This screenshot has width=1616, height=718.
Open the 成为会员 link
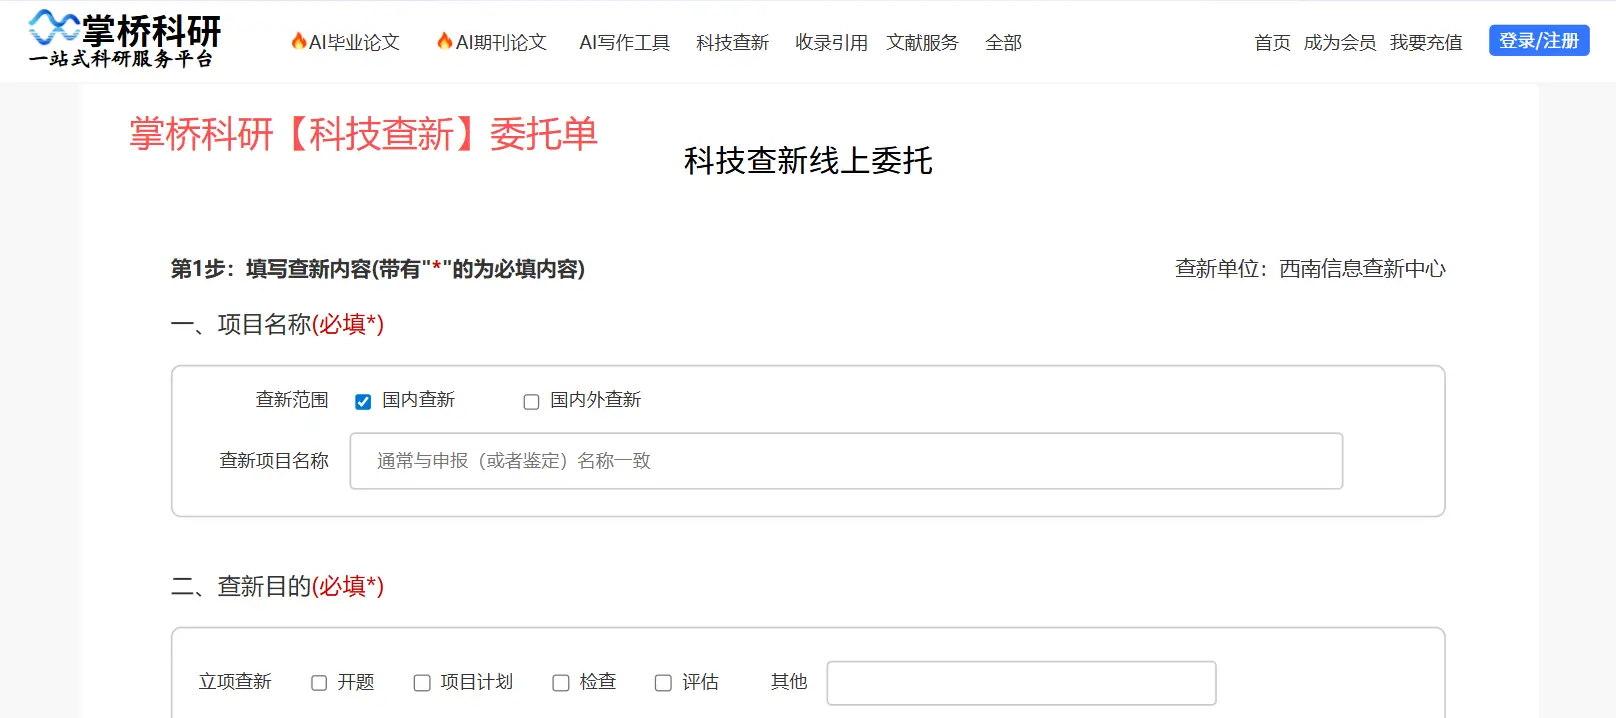1340,42
